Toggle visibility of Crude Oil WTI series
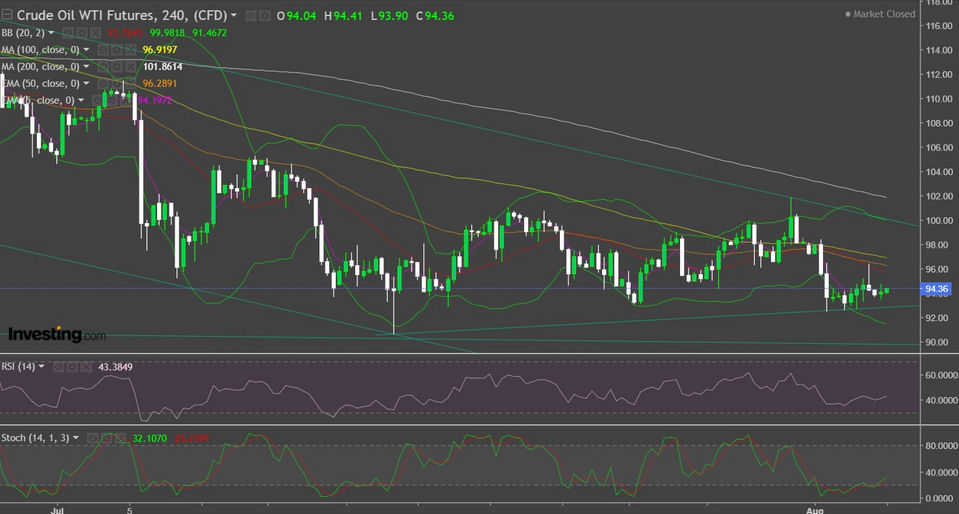 click(x=250, y=15)
